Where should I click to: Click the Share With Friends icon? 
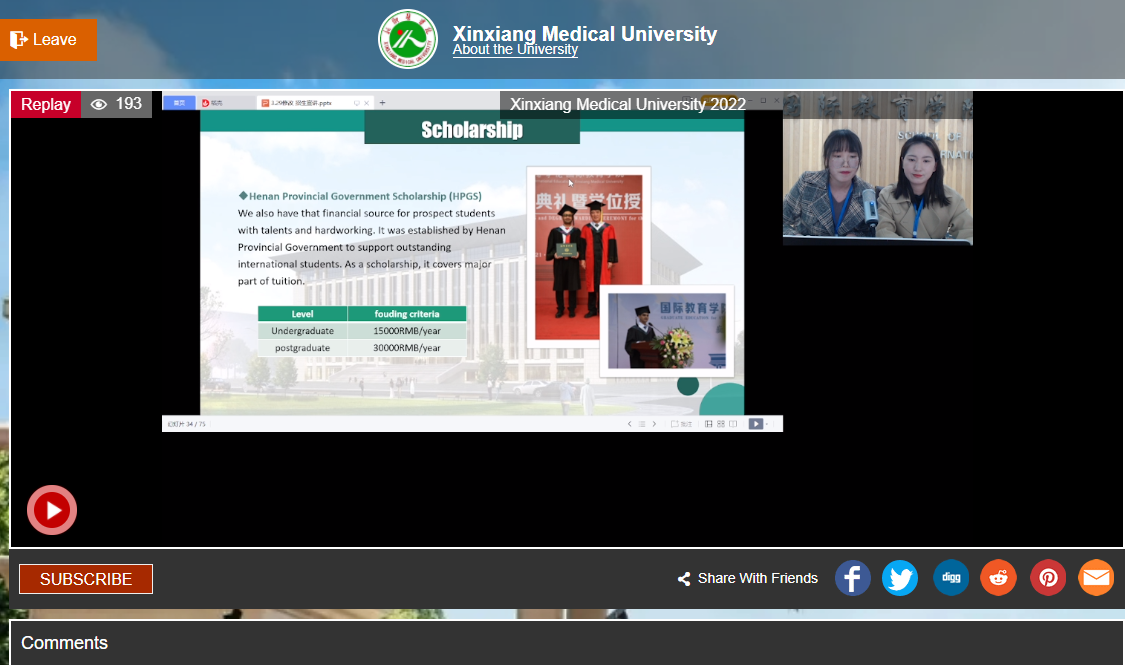pyautogui.click(x=684, y=579)
